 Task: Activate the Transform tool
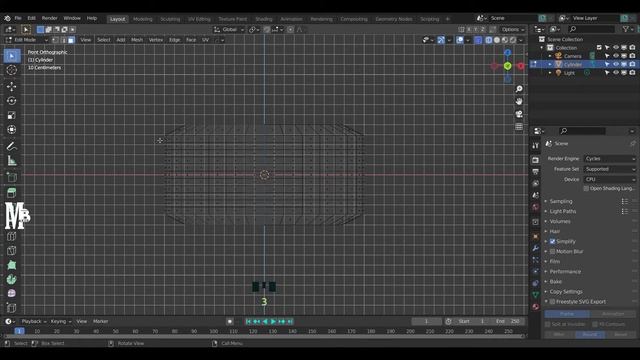(x=12, y=130)
